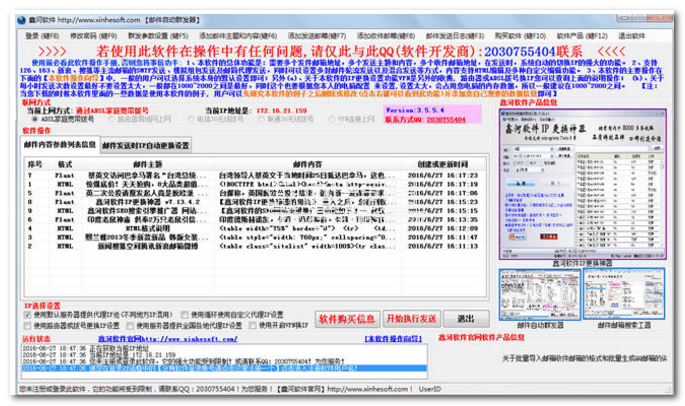Select the 路由器或局域网上网 radio option
The height and width of the screenshot is (406, 685).
[112, 119]
